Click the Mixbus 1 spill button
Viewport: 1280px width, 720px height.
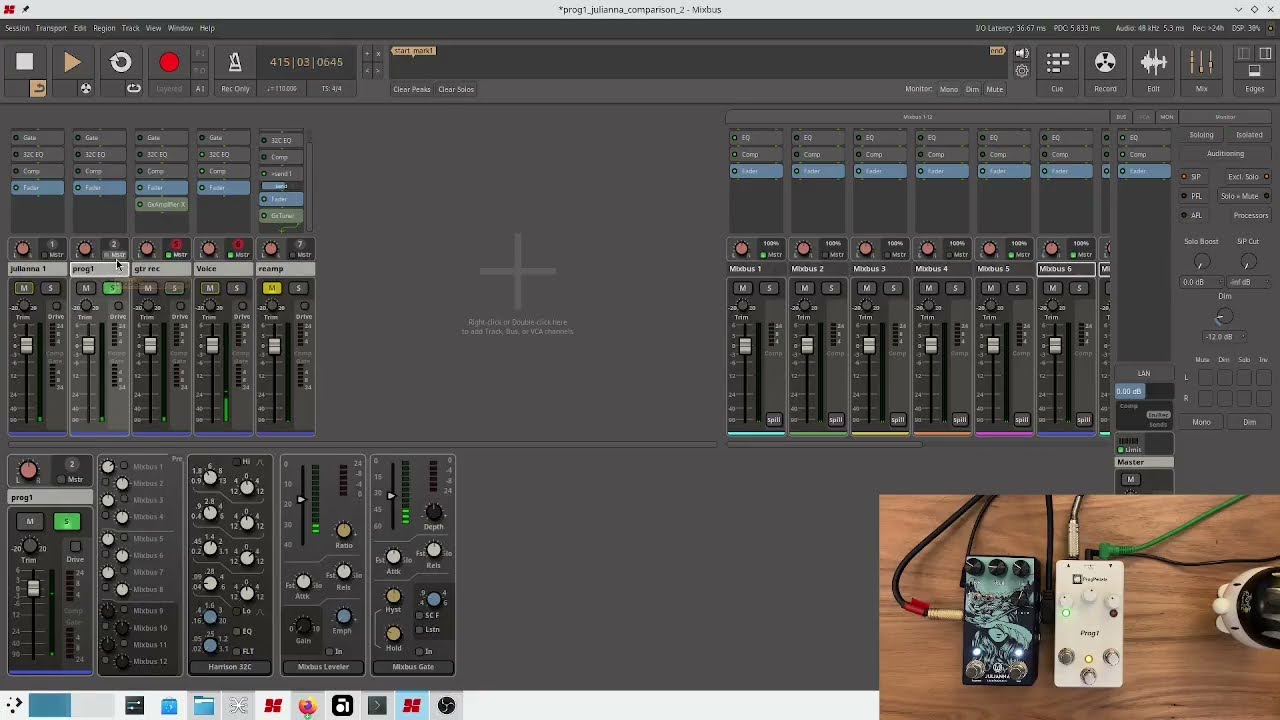pyautogui.click(x=773, y=420)
